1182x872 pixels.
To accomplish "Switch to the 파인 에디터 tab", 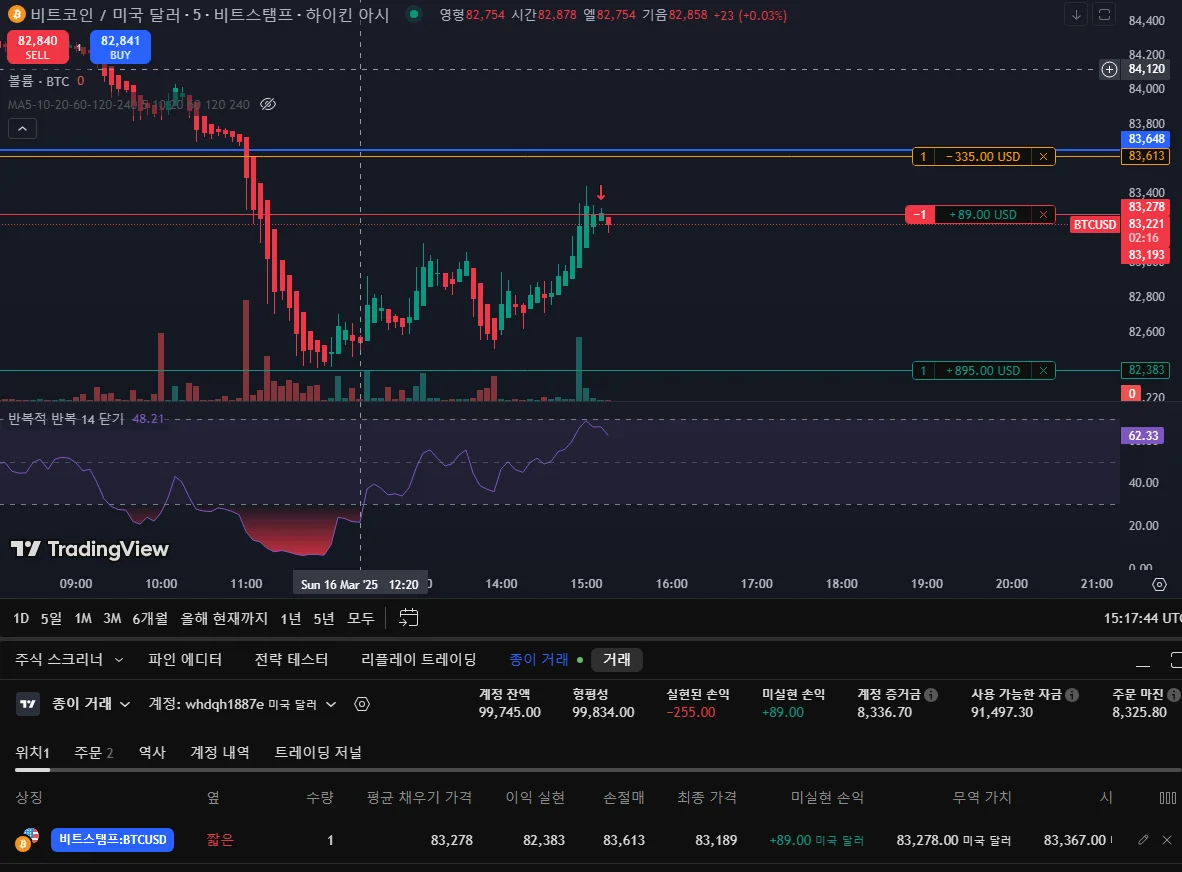I will point(185,659).
